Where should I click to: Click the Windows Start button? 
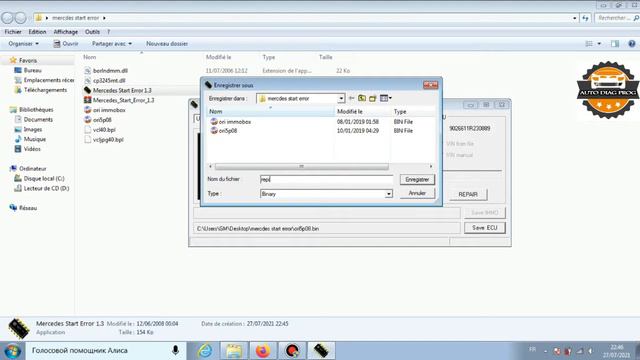coord(12,351)
